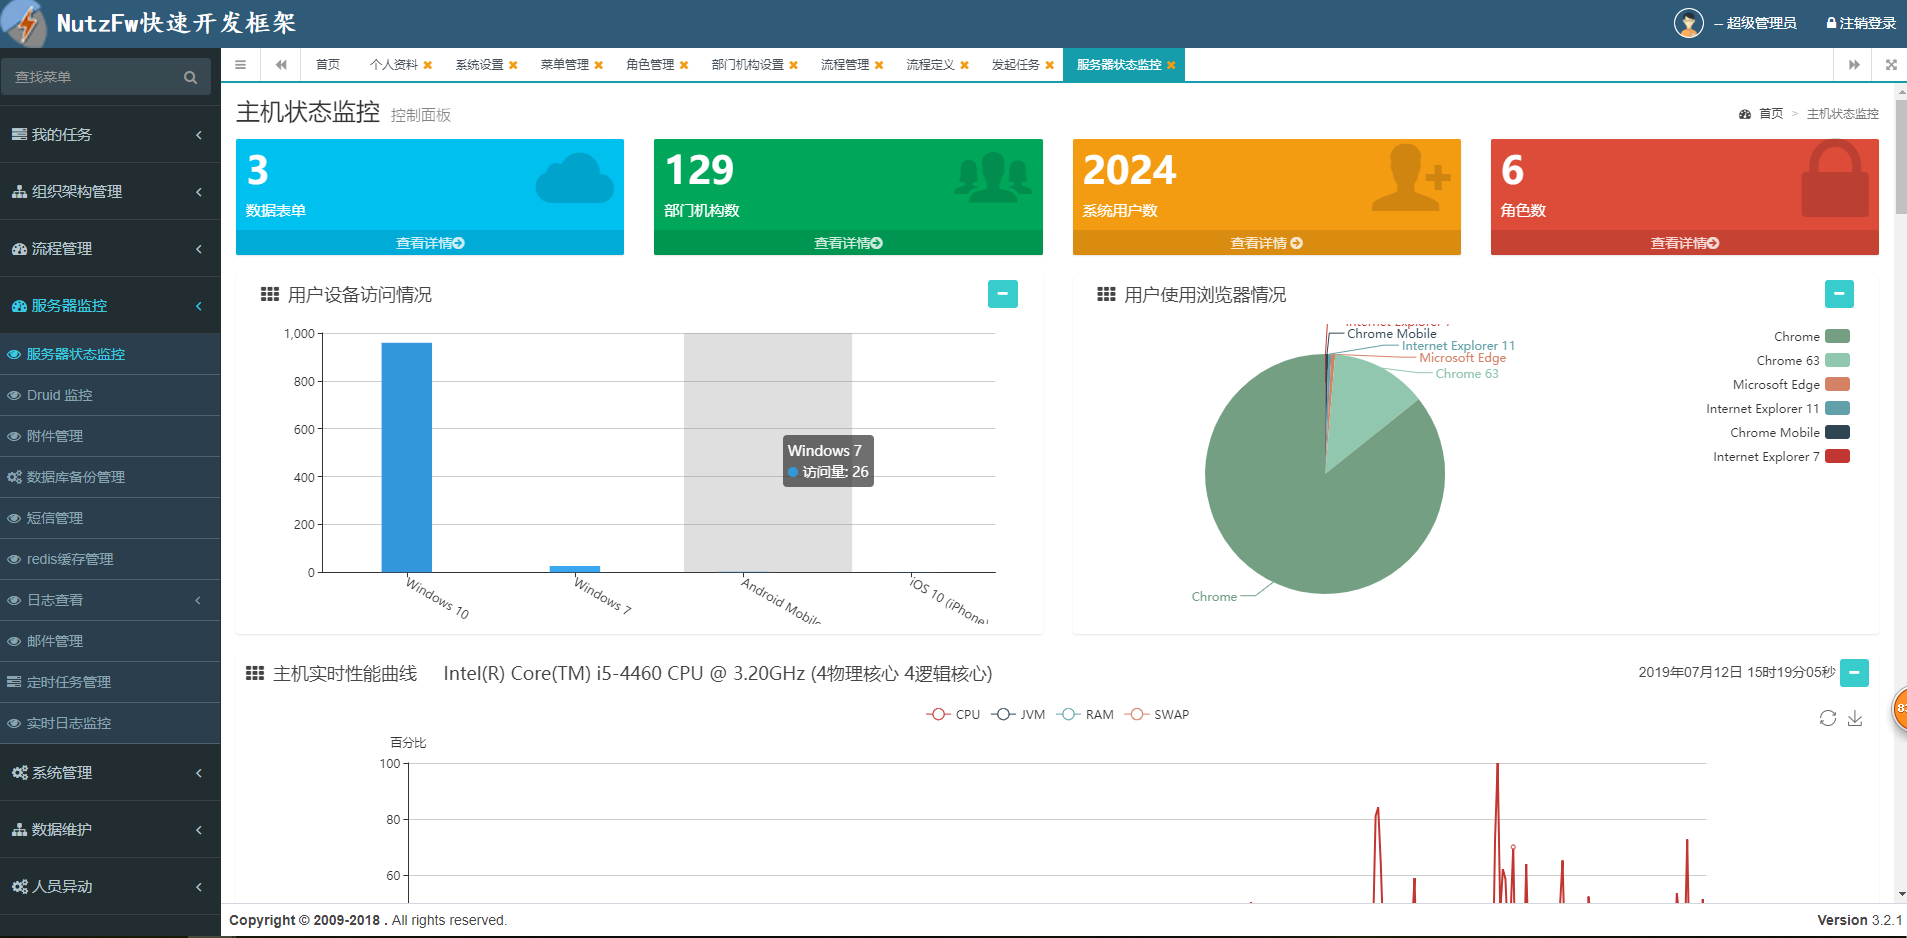Click 首页 breadcrumb link

1771,114
